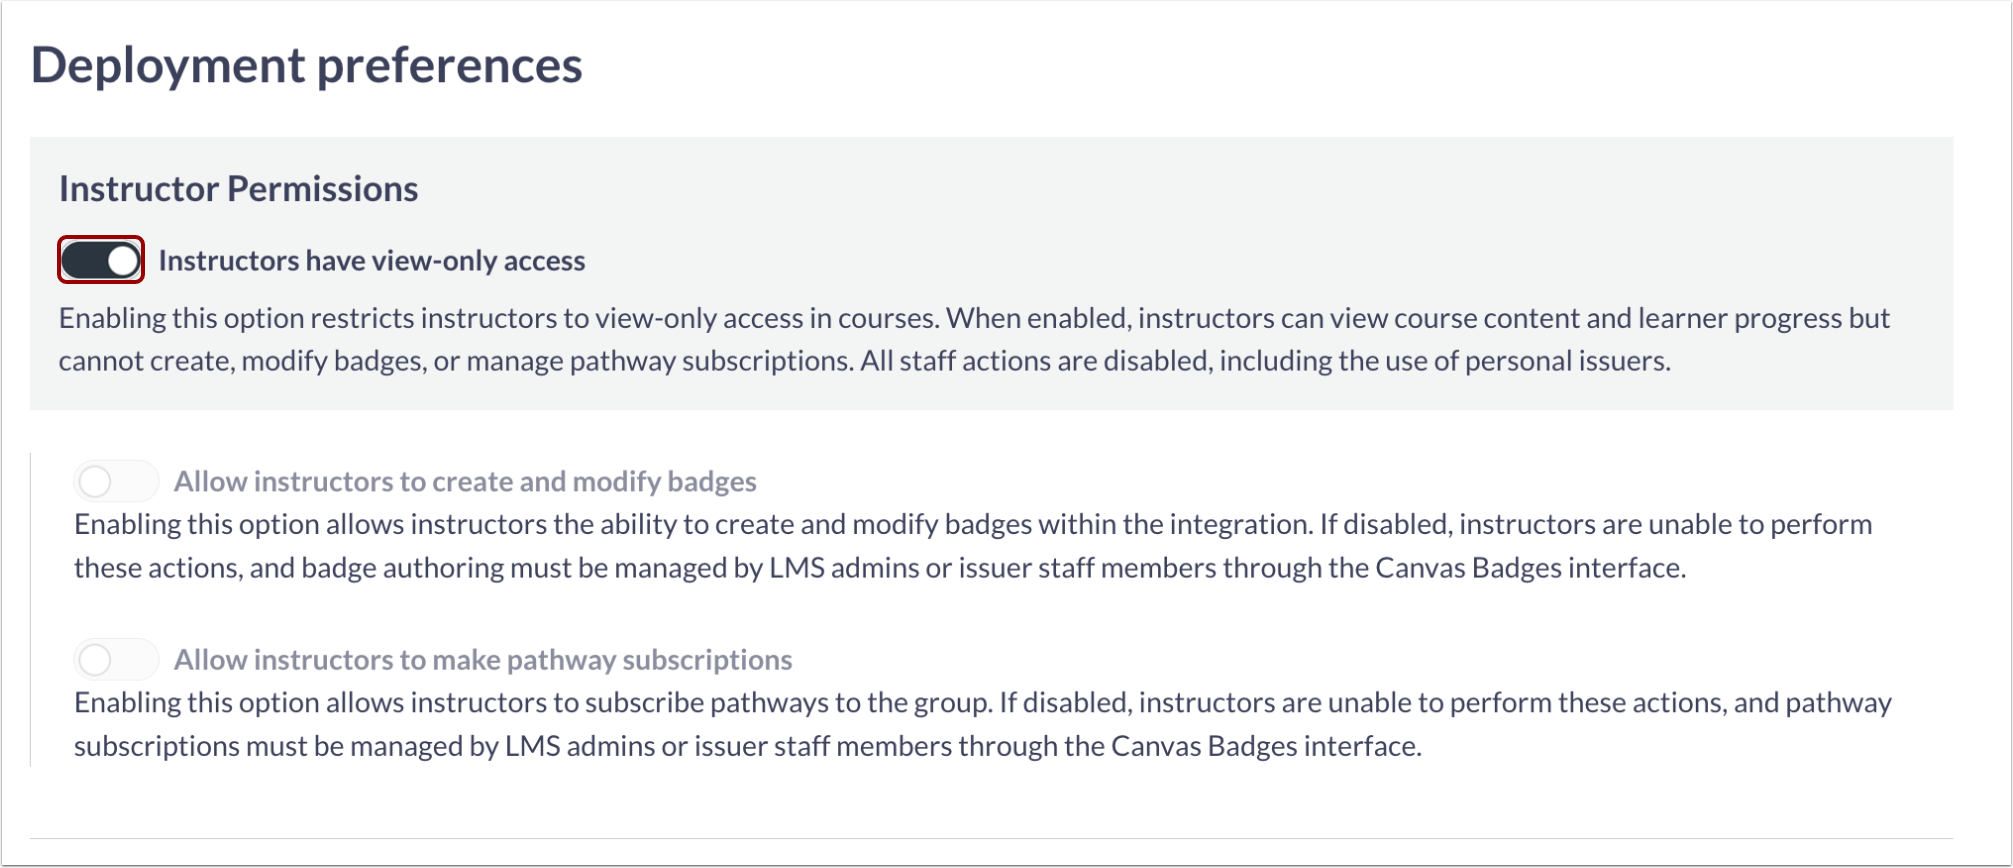
Task: Enable "Allow instructors to create and modify badges"
Action: pos(115,482)
